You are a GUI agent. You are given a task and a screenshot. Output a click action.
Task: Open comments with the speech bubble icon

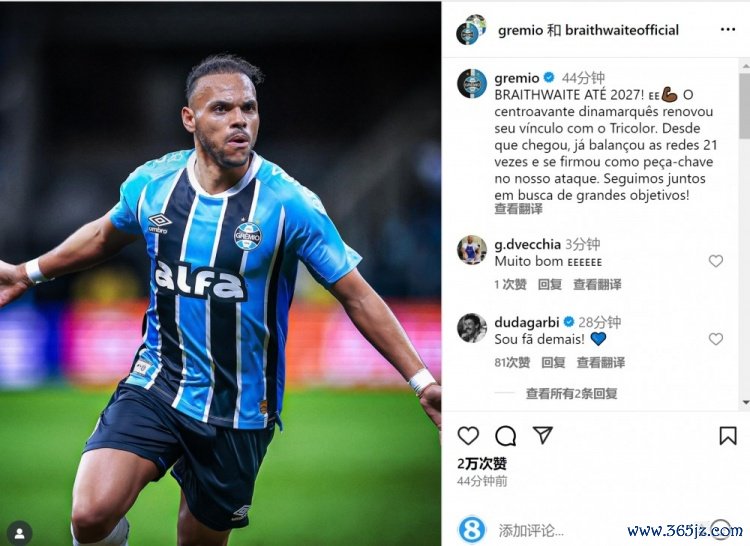coord(506,436)
